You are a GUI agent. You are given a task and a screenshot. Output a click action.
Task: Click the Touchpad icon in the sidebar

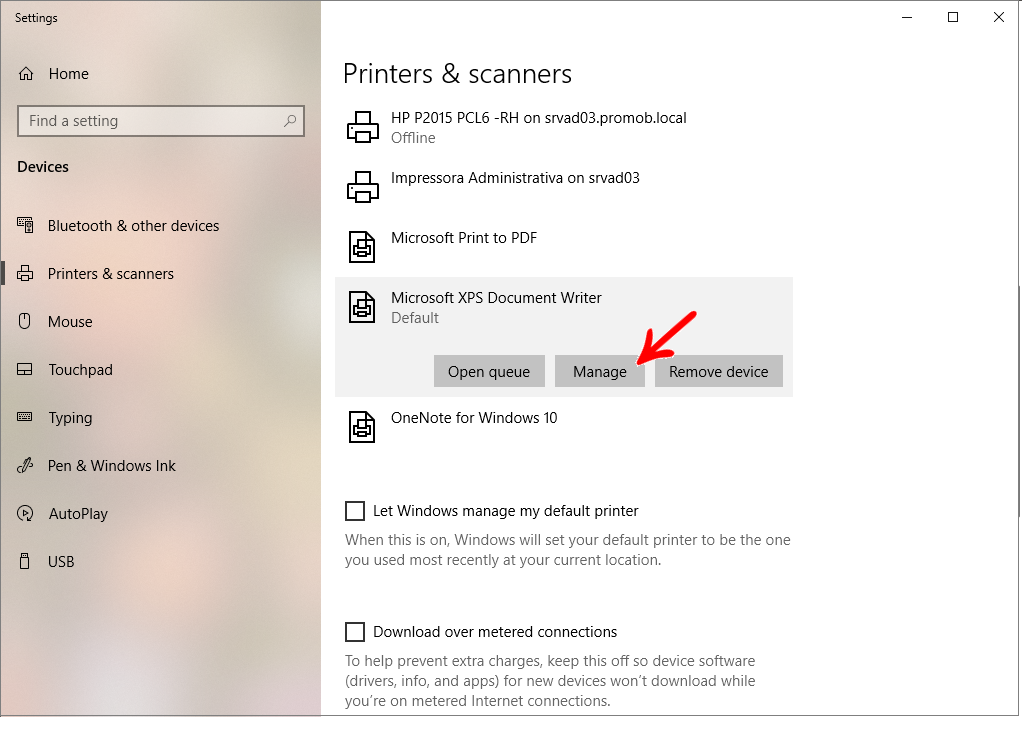25,369
